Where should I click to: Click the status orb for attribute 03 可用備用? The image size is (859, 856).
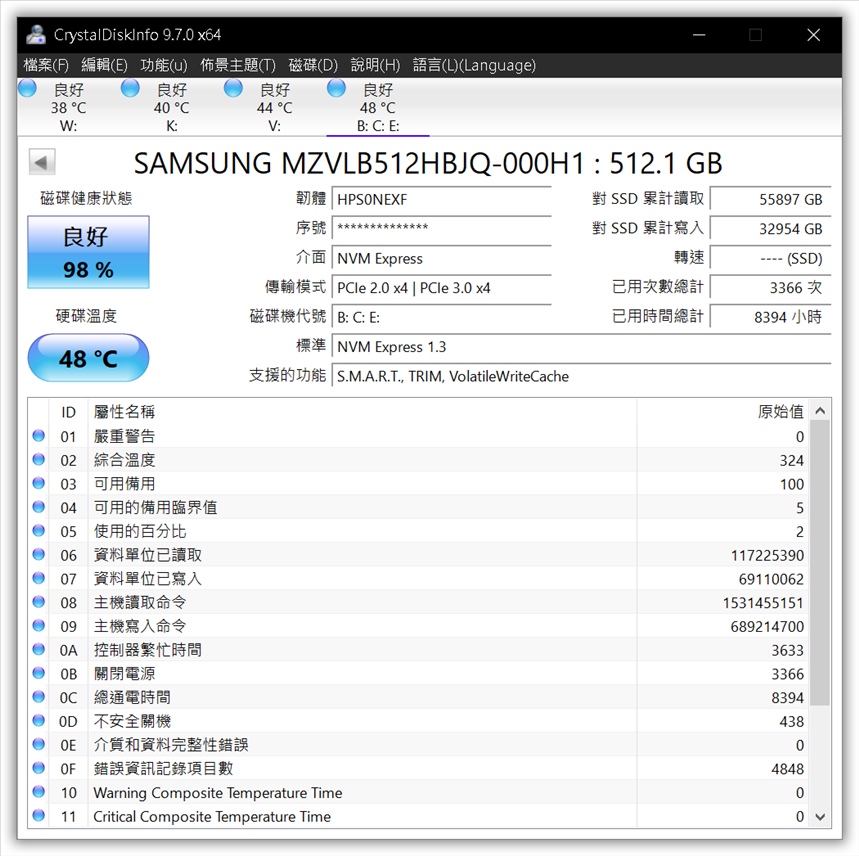[38, 483]
